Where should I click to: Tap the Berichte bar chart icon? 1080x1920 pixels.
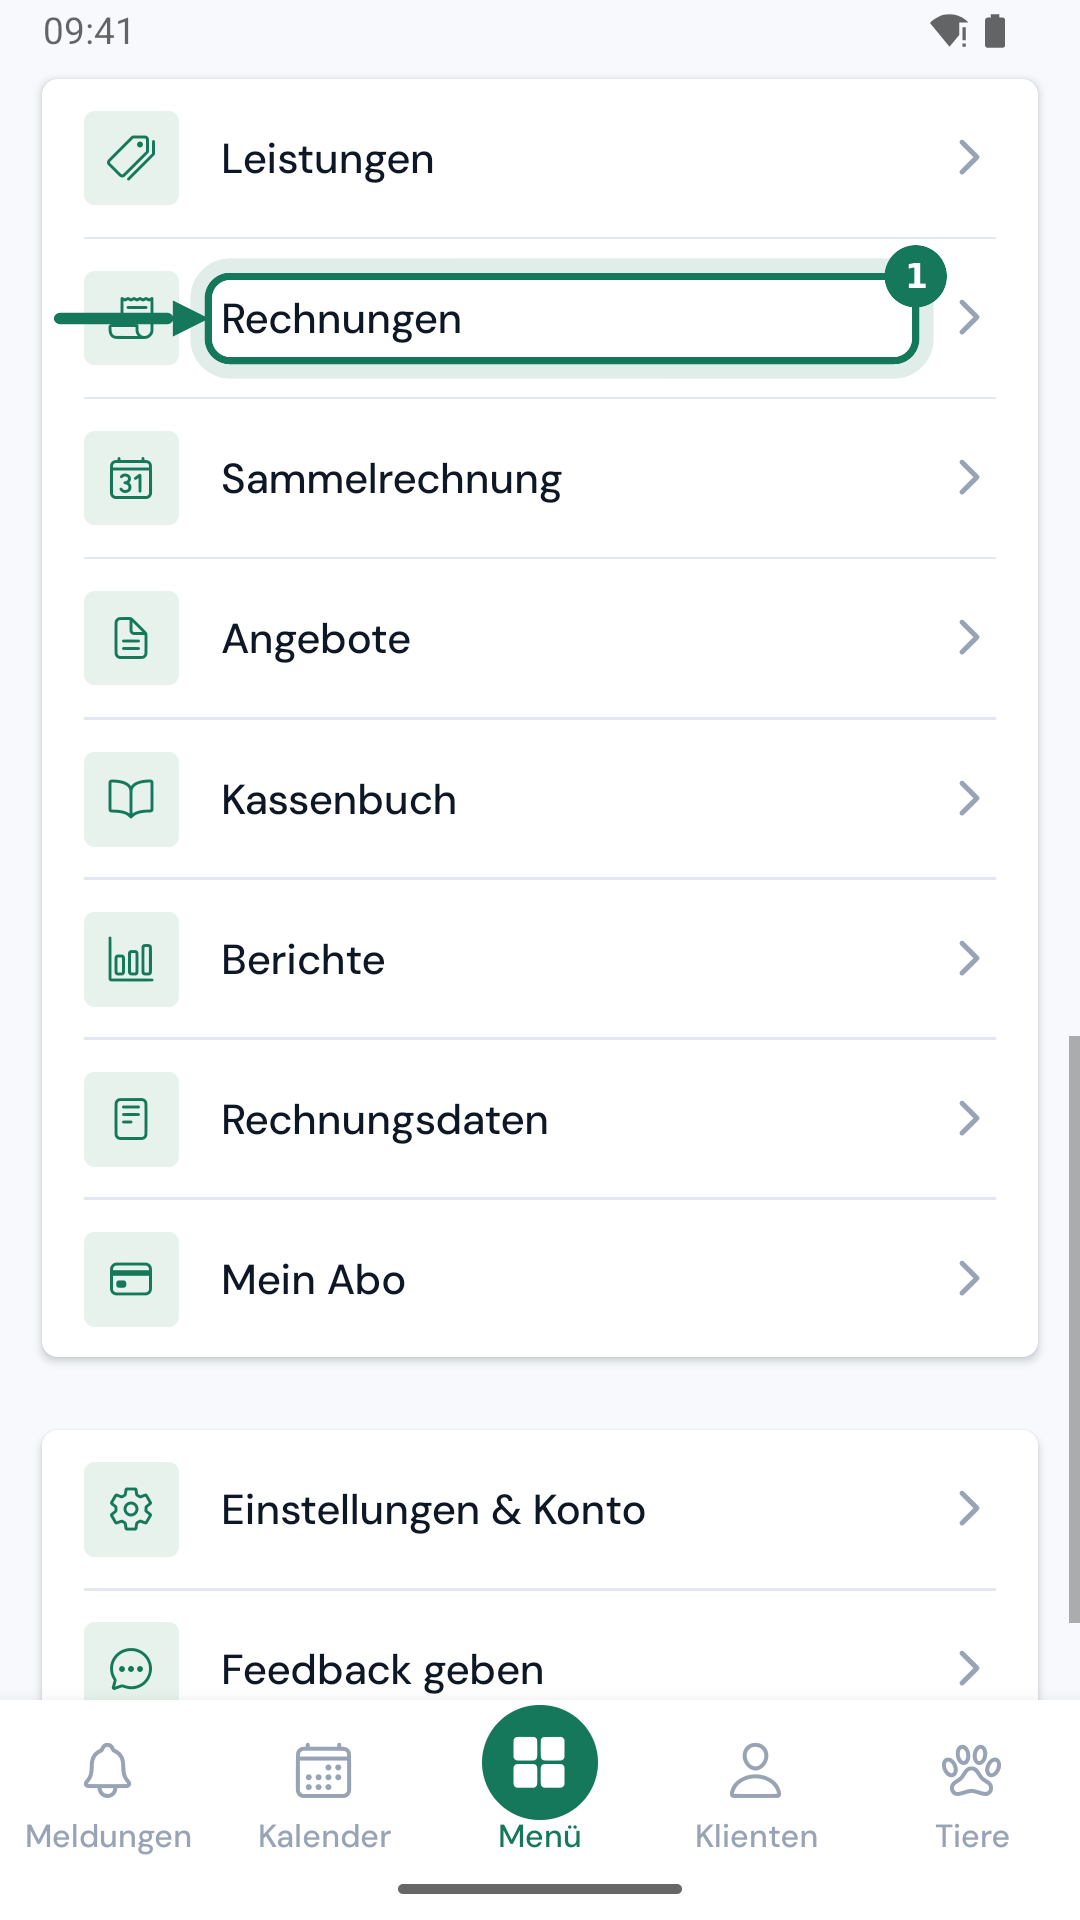click(x=131, y=959)
